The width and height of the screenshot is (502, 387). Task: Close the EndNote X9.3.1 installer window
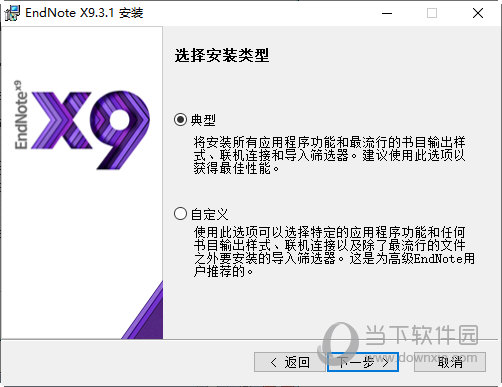[x=478, y=13]
